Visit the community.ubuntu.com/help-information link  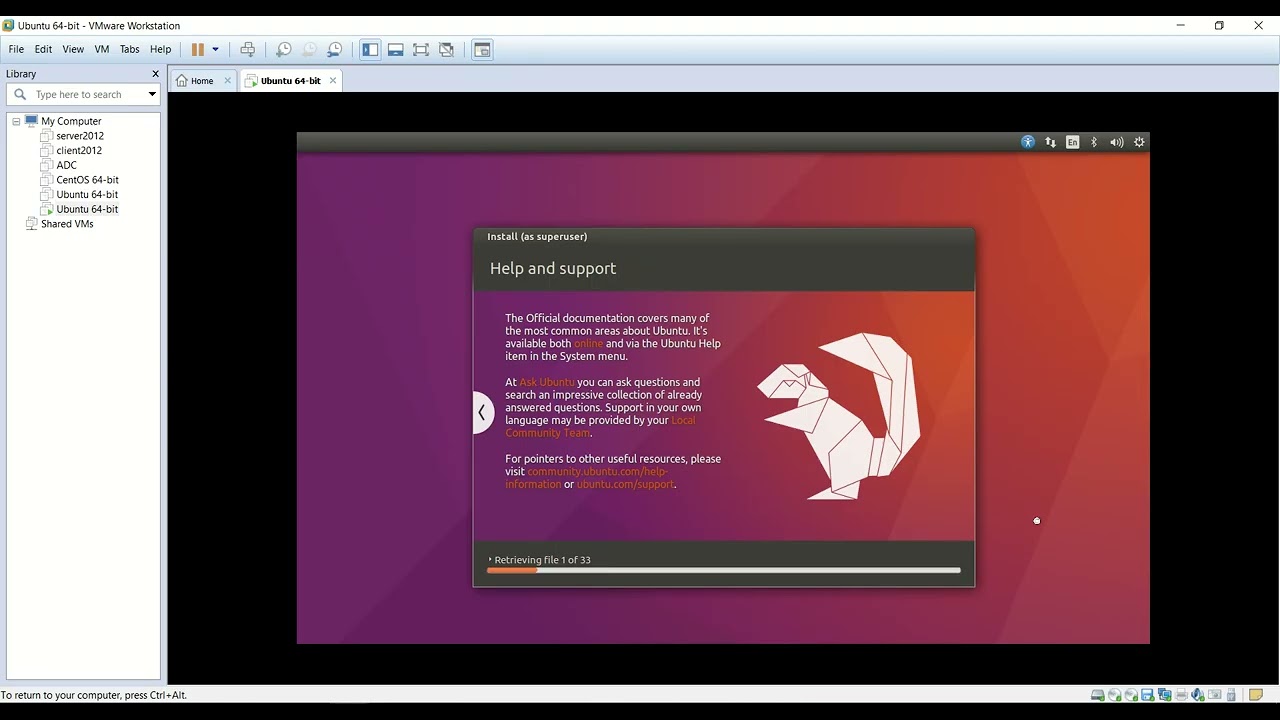pyautogui.click(x=586, y=478)
